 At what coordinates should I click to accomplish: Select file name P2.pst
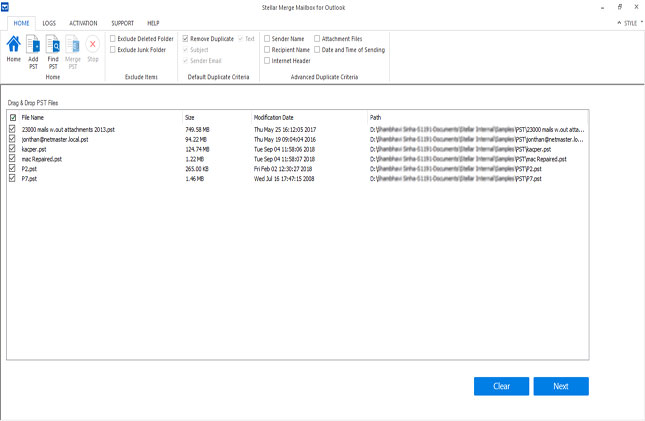click(29, 169)
